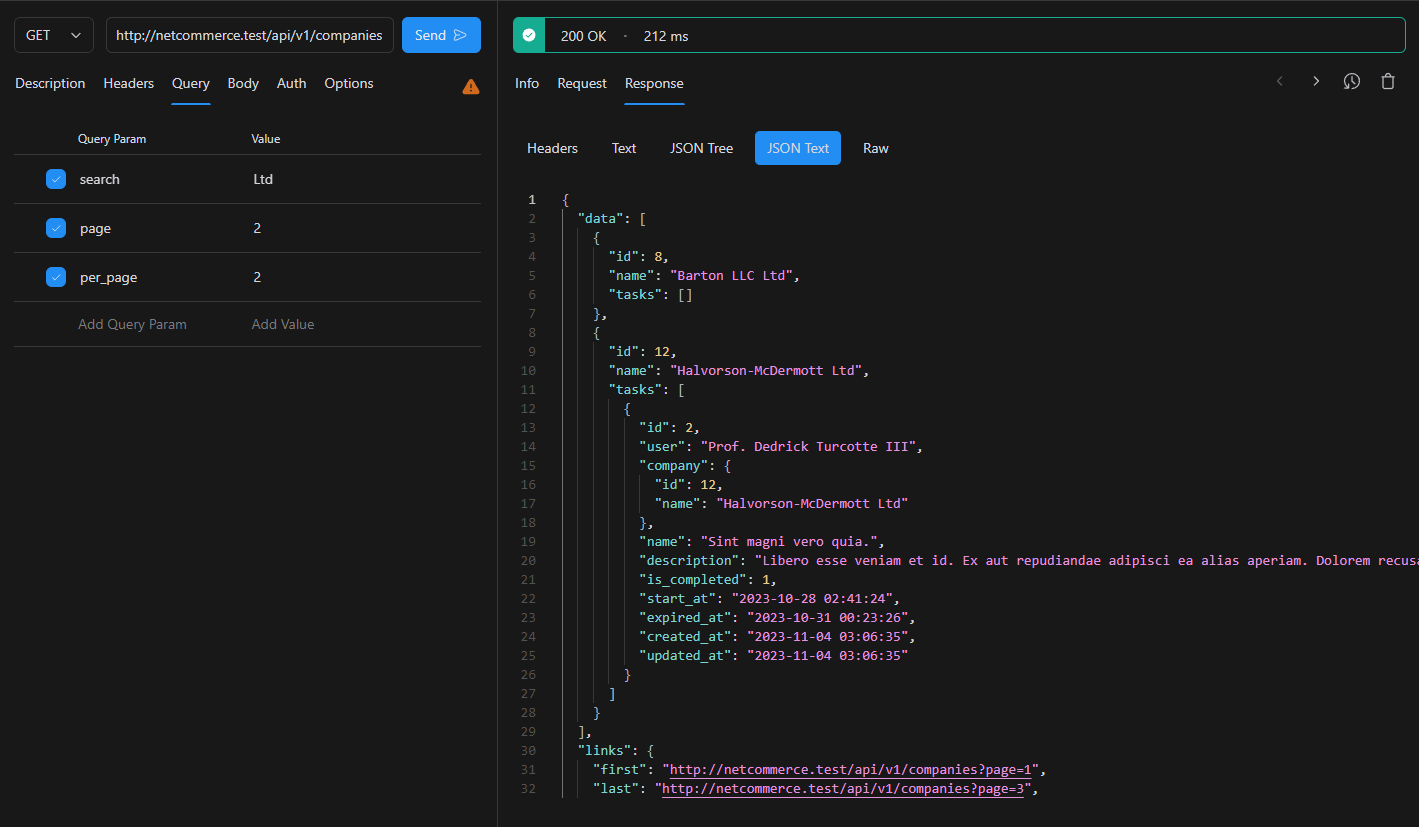Viewport: 1419px width, 827px height.
Task: Uncheck the search query parameter
Action: click(x=55, y=178)
